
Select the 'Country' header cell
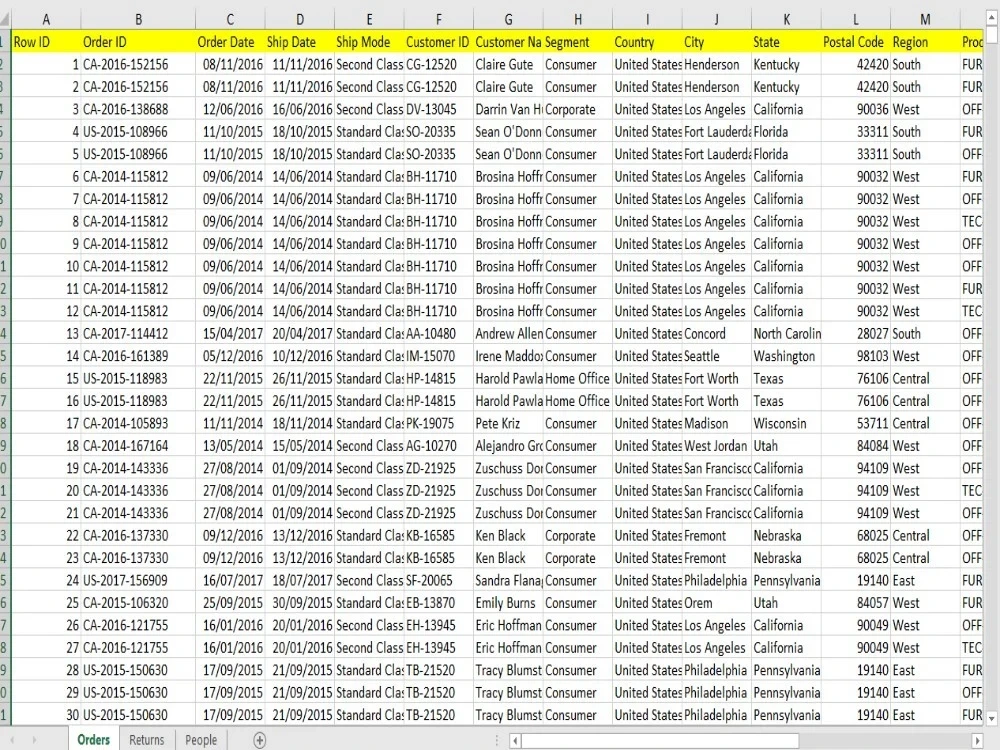(x=647, y=42)
